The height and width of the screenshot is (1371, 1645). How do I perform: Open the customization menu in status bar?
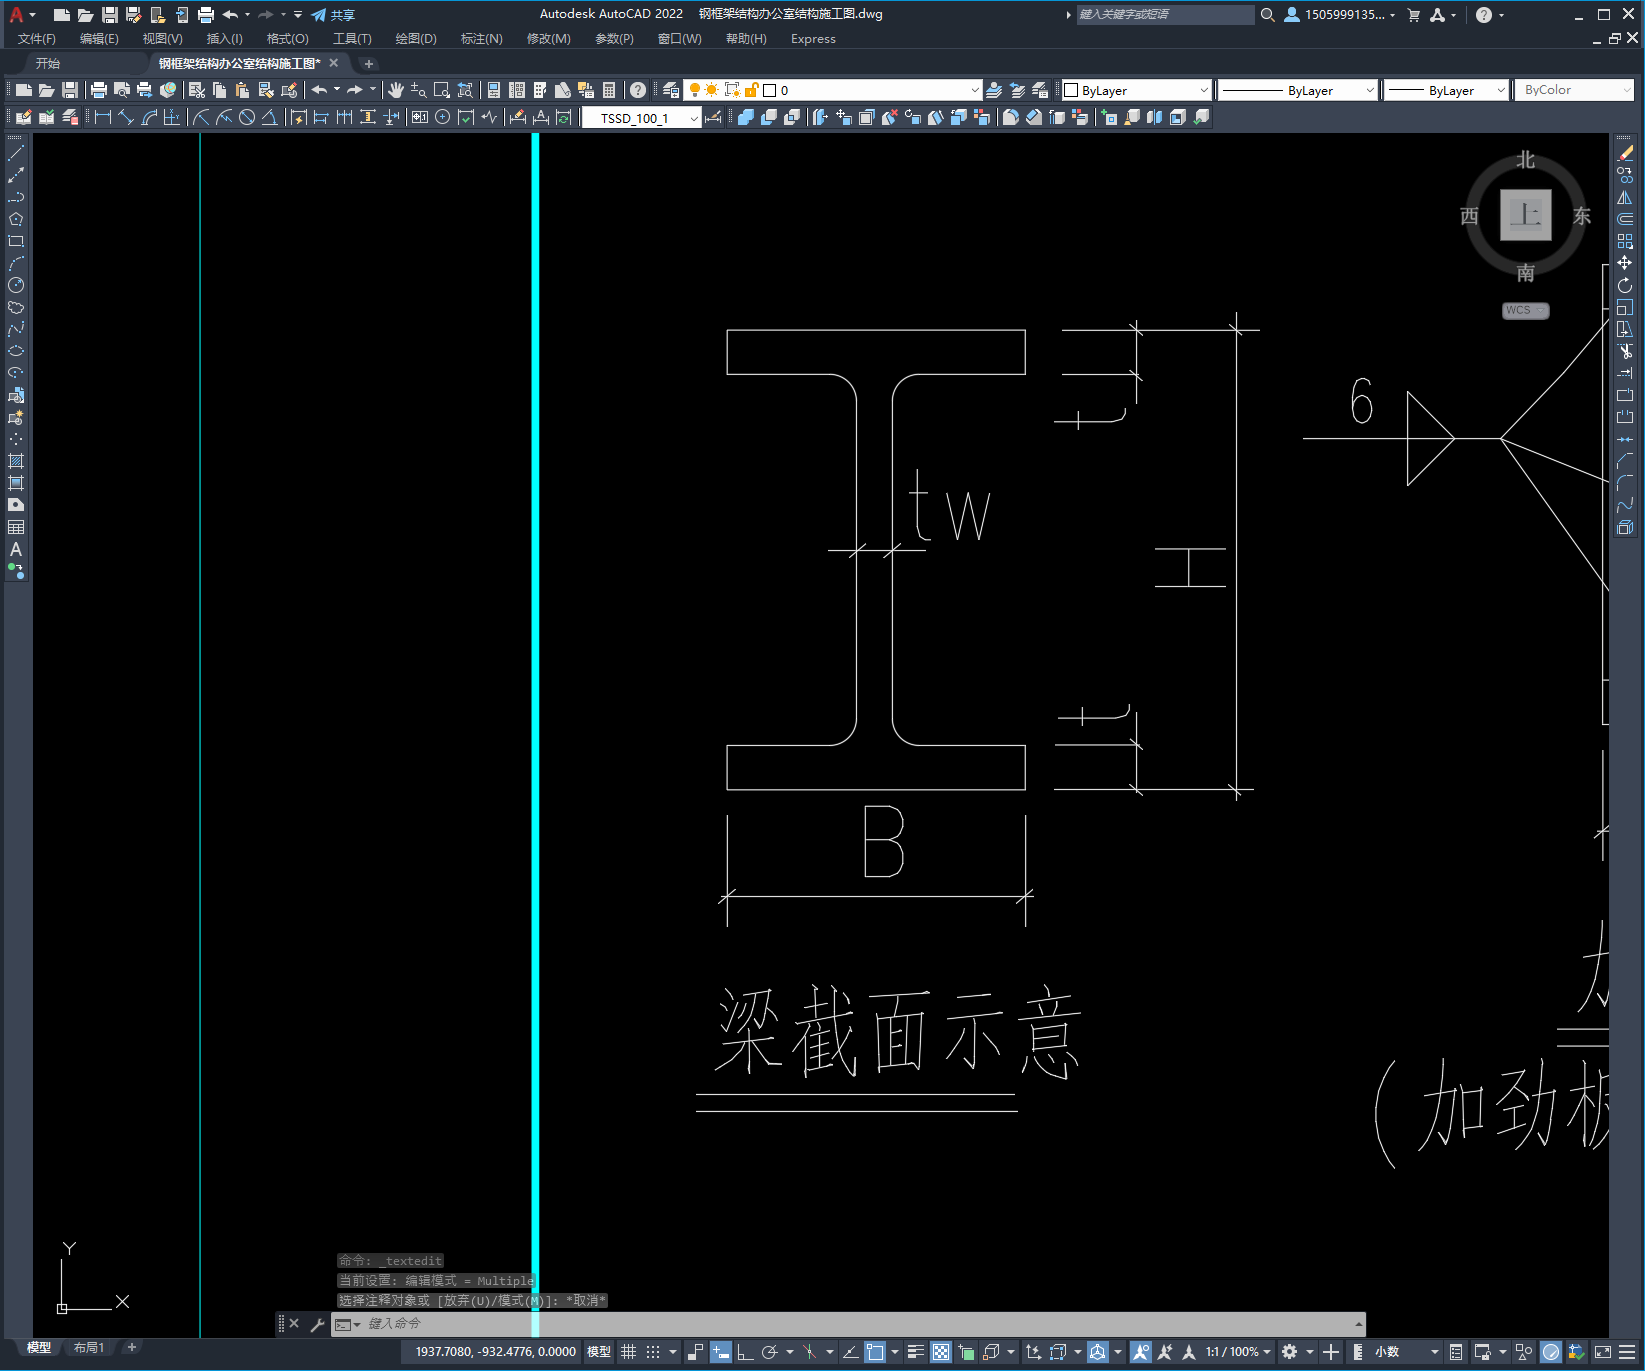pos(1627,1352)
